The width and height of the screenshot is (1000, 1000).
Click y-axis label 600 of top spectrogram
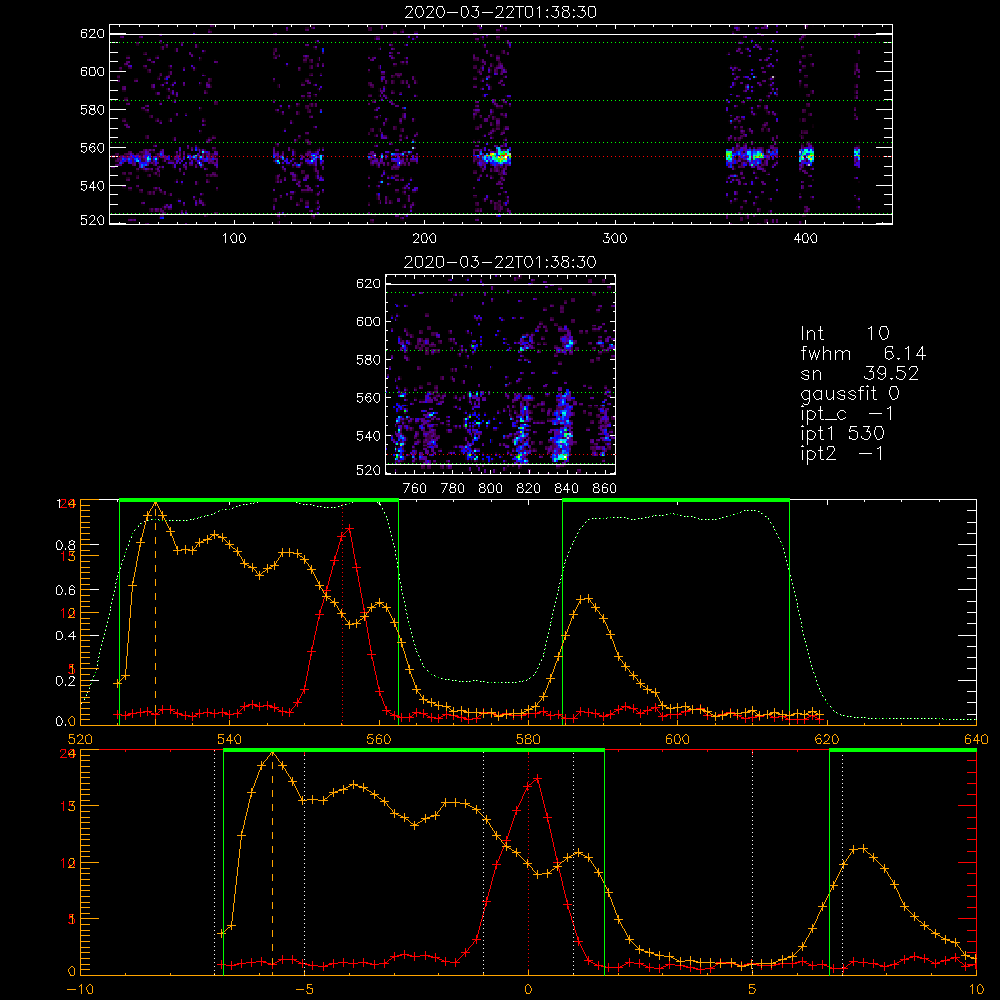pos(92,71)
